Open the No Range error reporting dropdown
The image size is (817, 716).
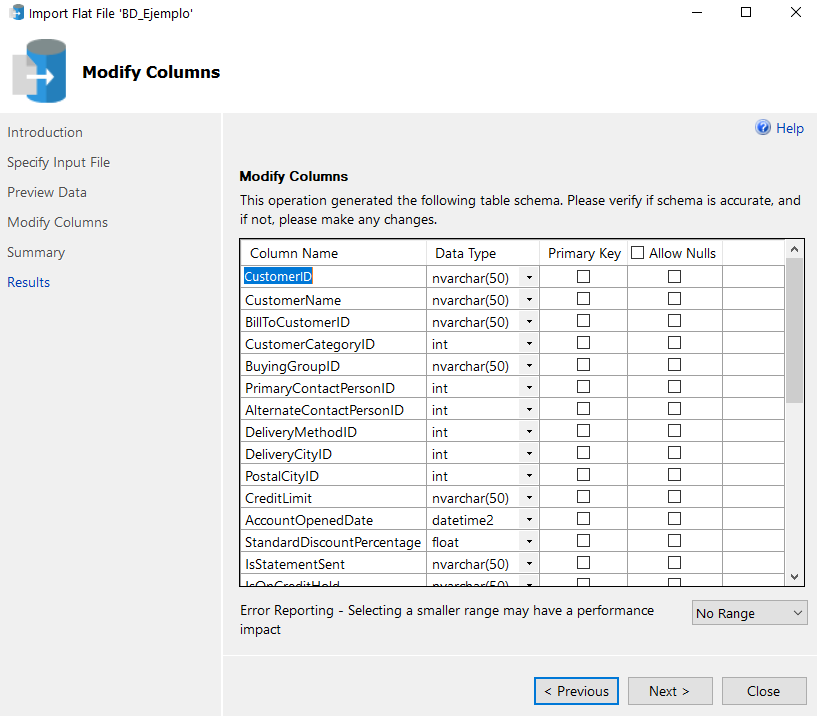point(749,613)
